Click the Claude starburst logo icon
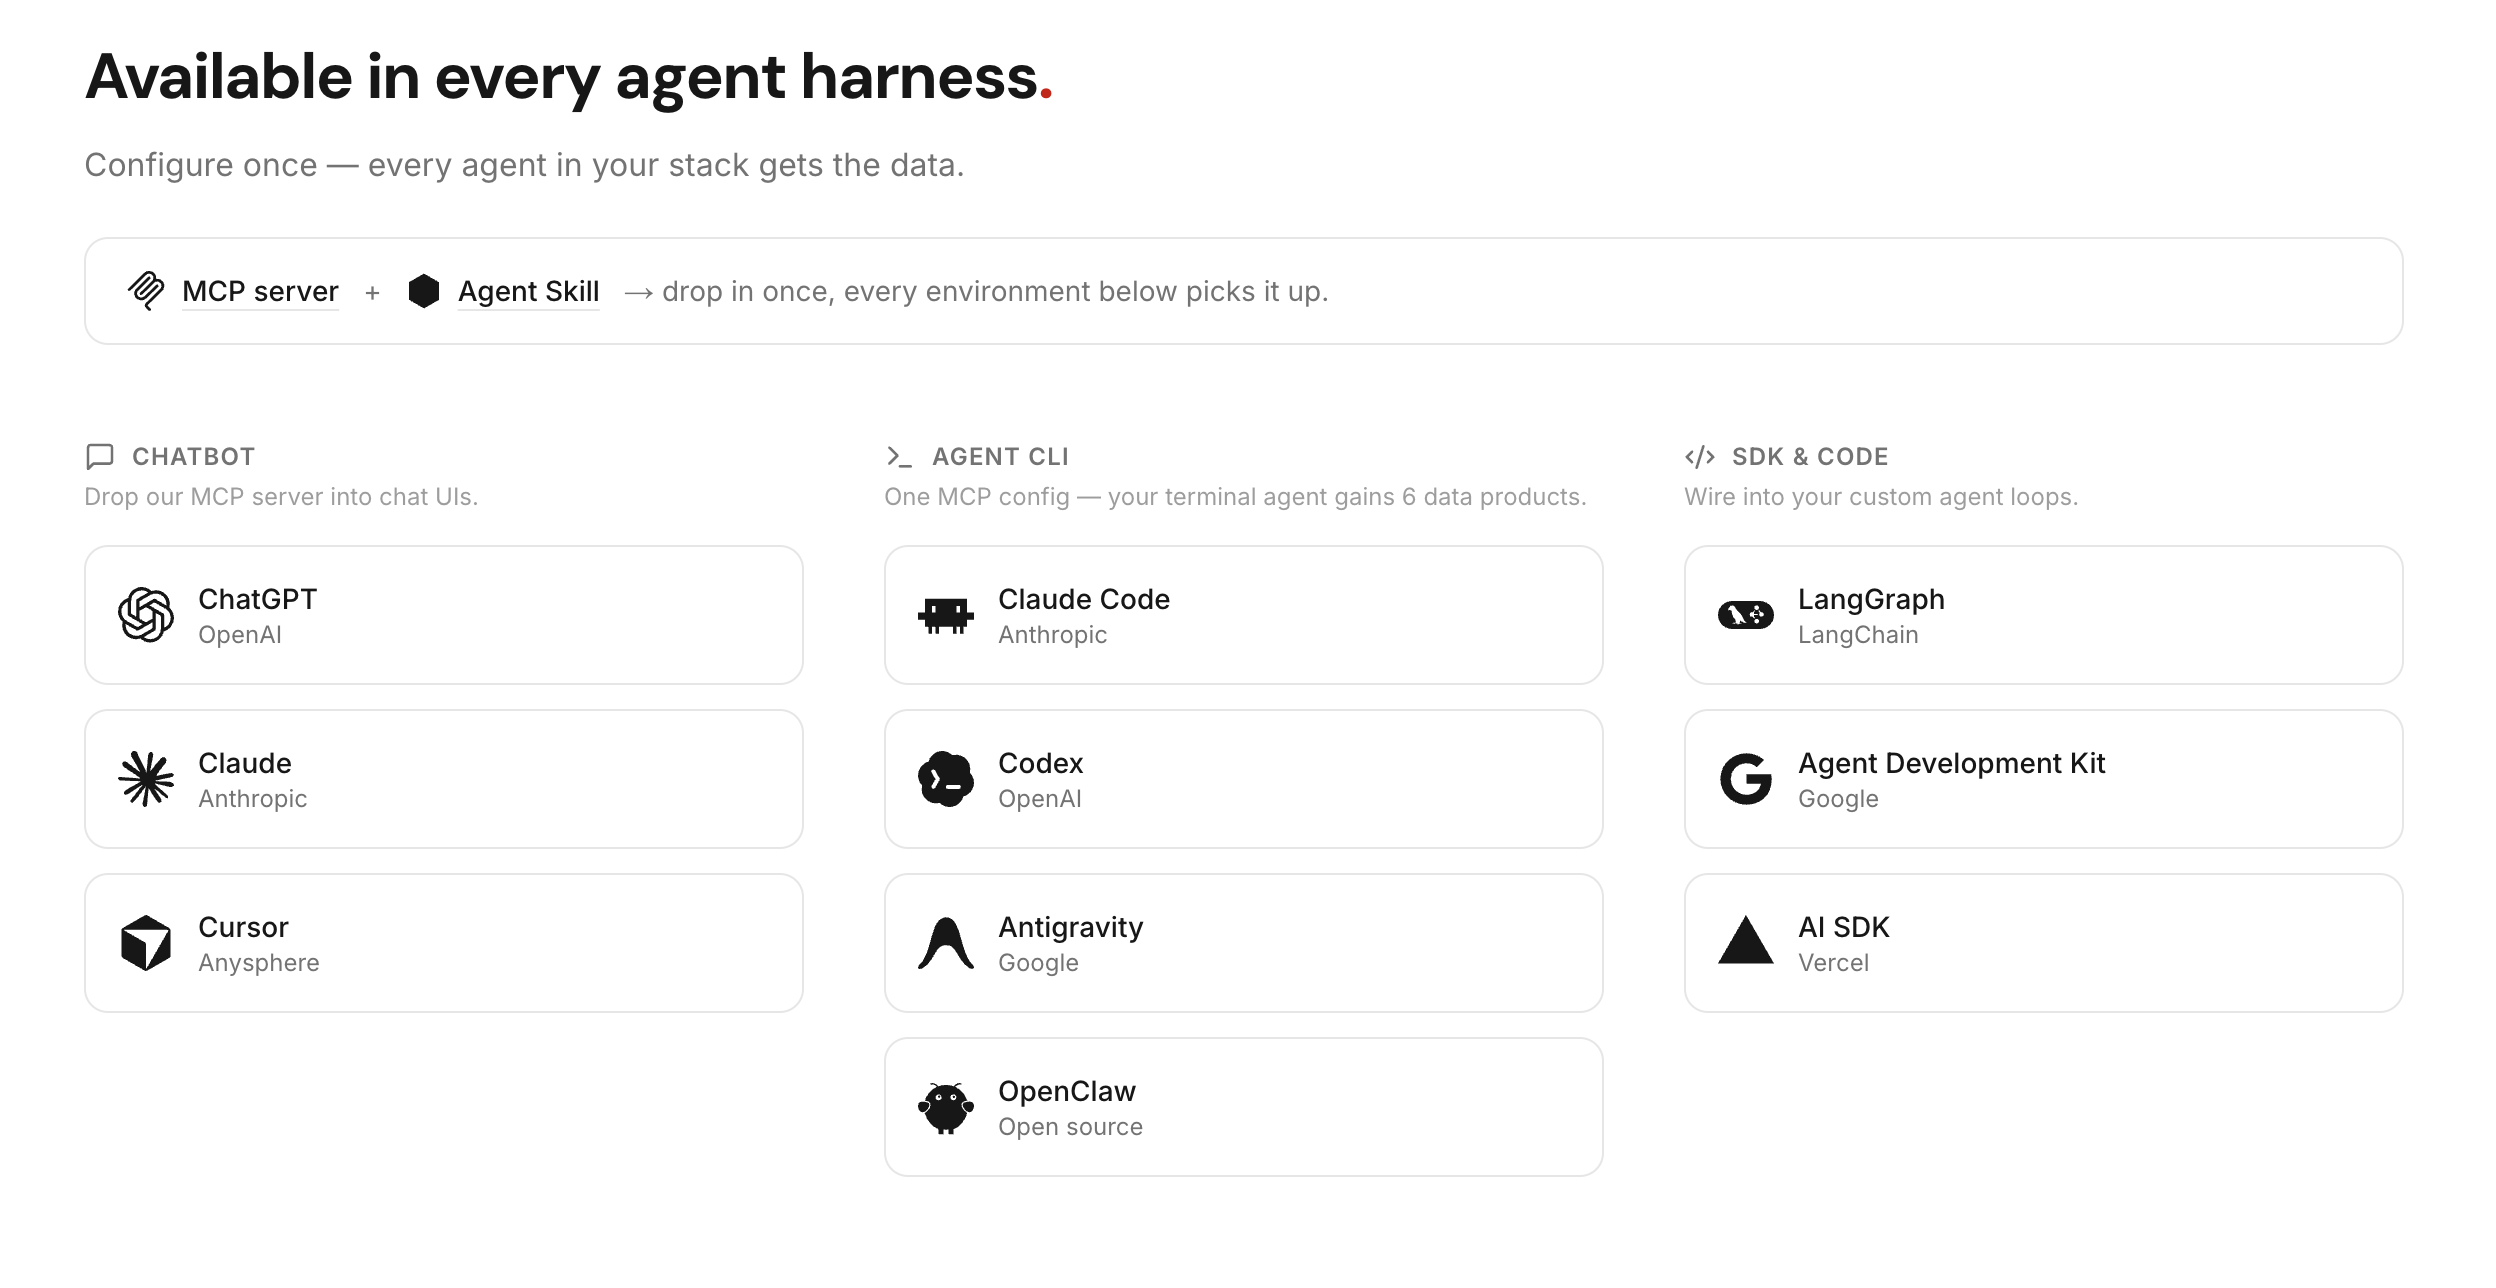This screenshot has height=1288, width=2496. pyautogui.click(x=146, y=779)
